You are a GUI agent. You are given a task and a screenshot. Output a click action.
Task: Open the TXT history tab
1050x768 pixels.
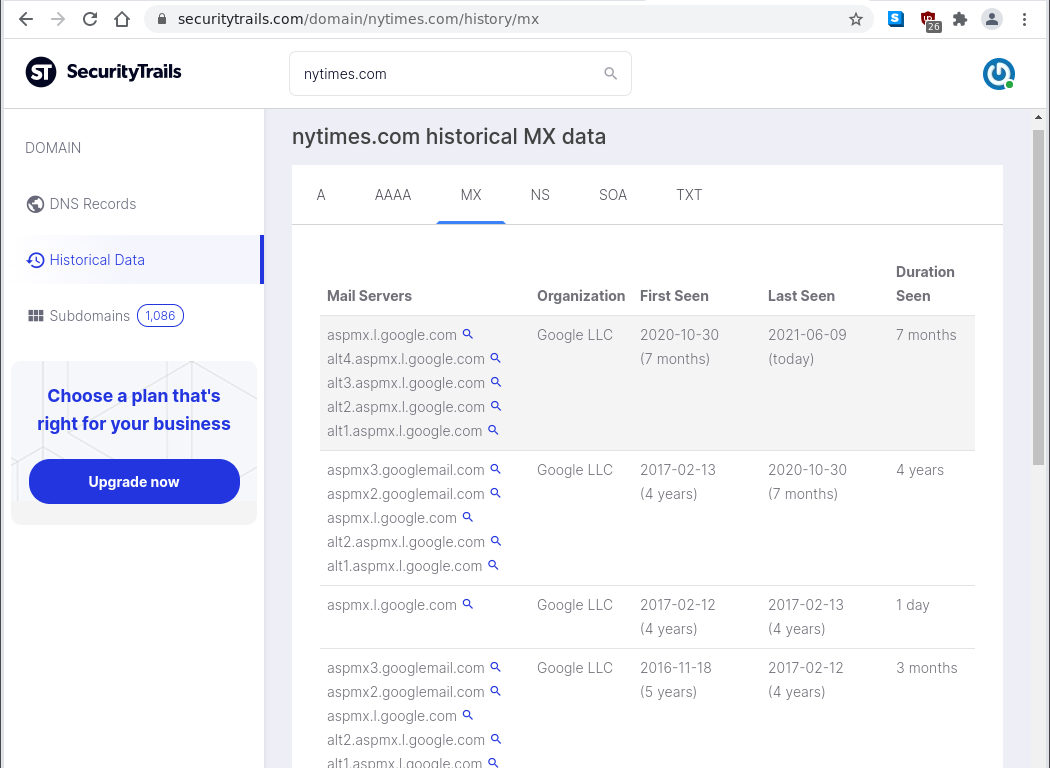point(689,195)
